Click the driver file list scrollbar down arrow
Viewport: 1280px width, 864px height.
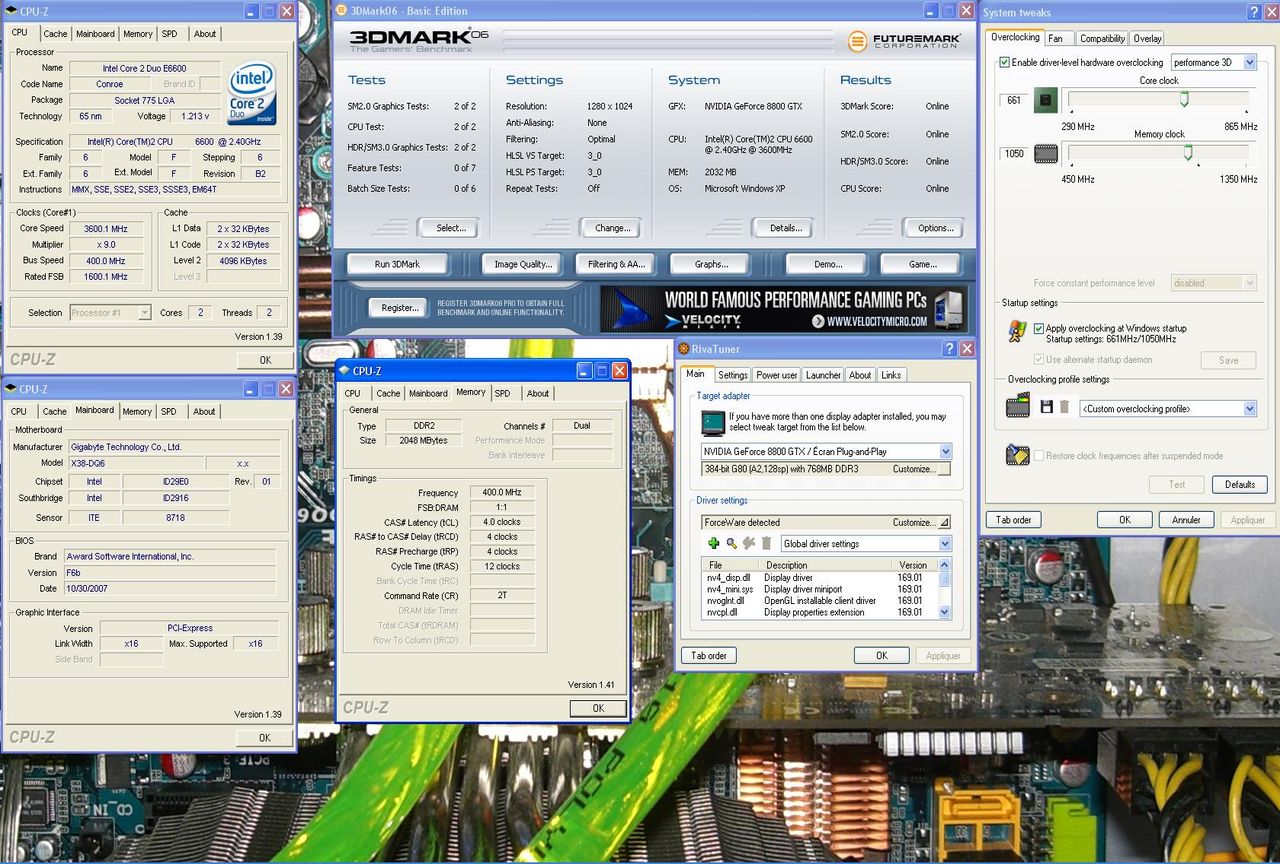pyautogui.click(x=945, y=613)
